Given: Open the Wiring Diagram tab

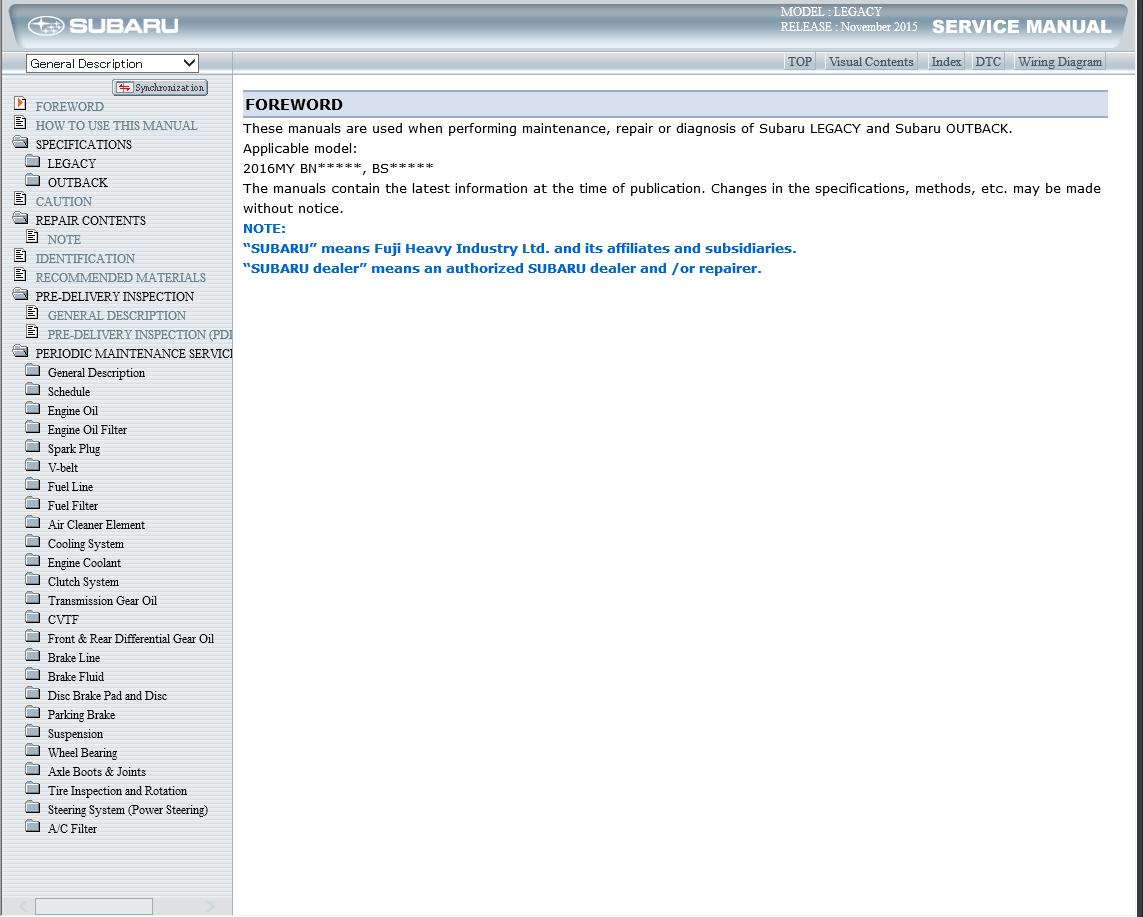Looking at the screenshot, I should 1060,62.
